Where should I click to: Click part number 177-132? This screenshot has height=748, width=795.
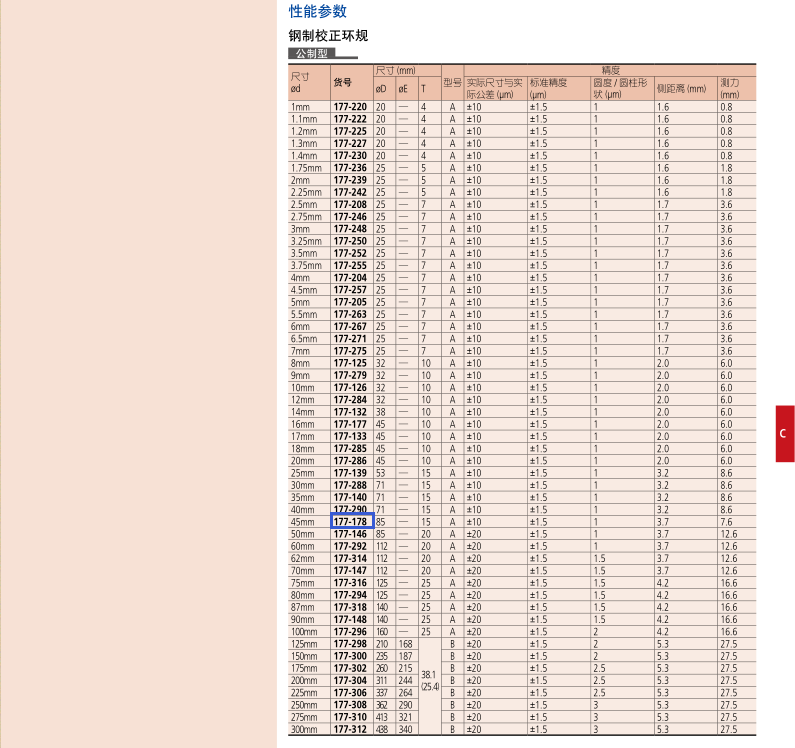click(350, 412)
